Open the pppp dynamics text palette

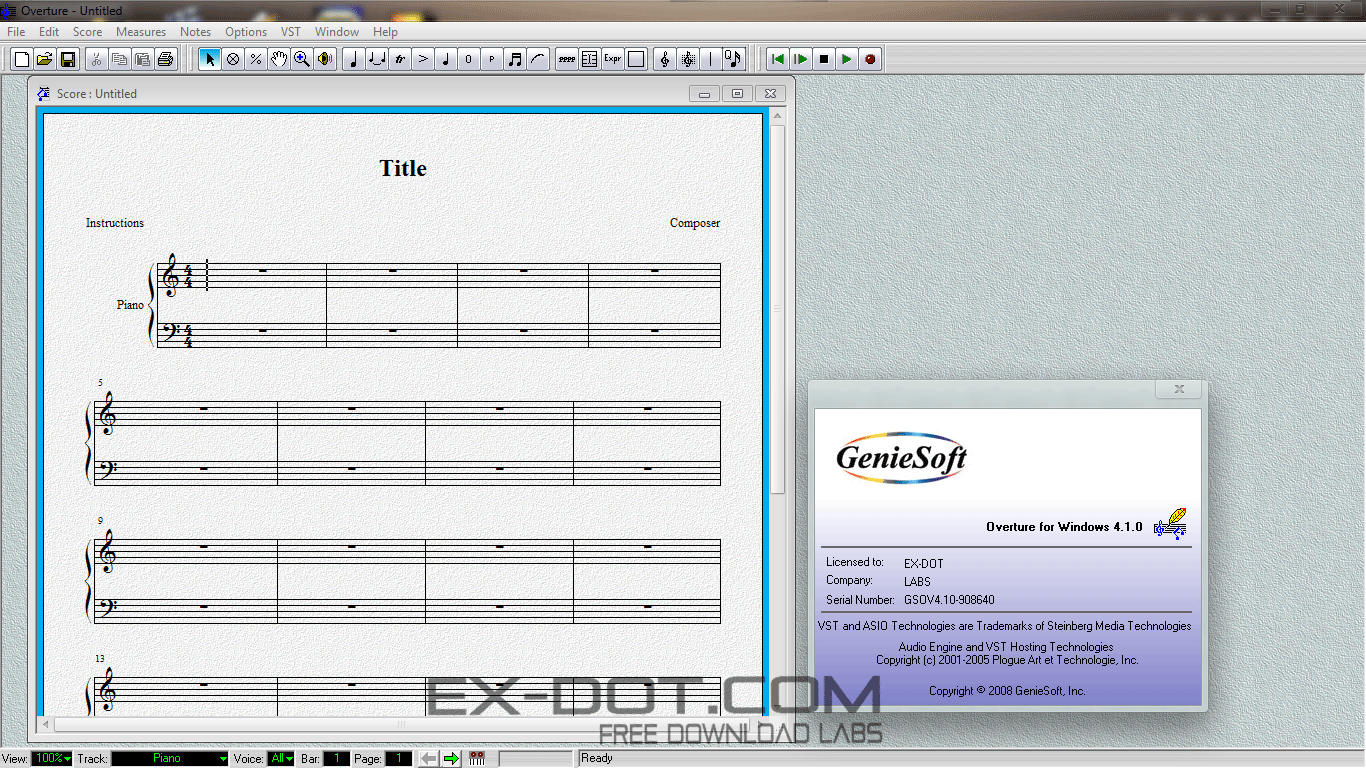[x=567, y=59]
